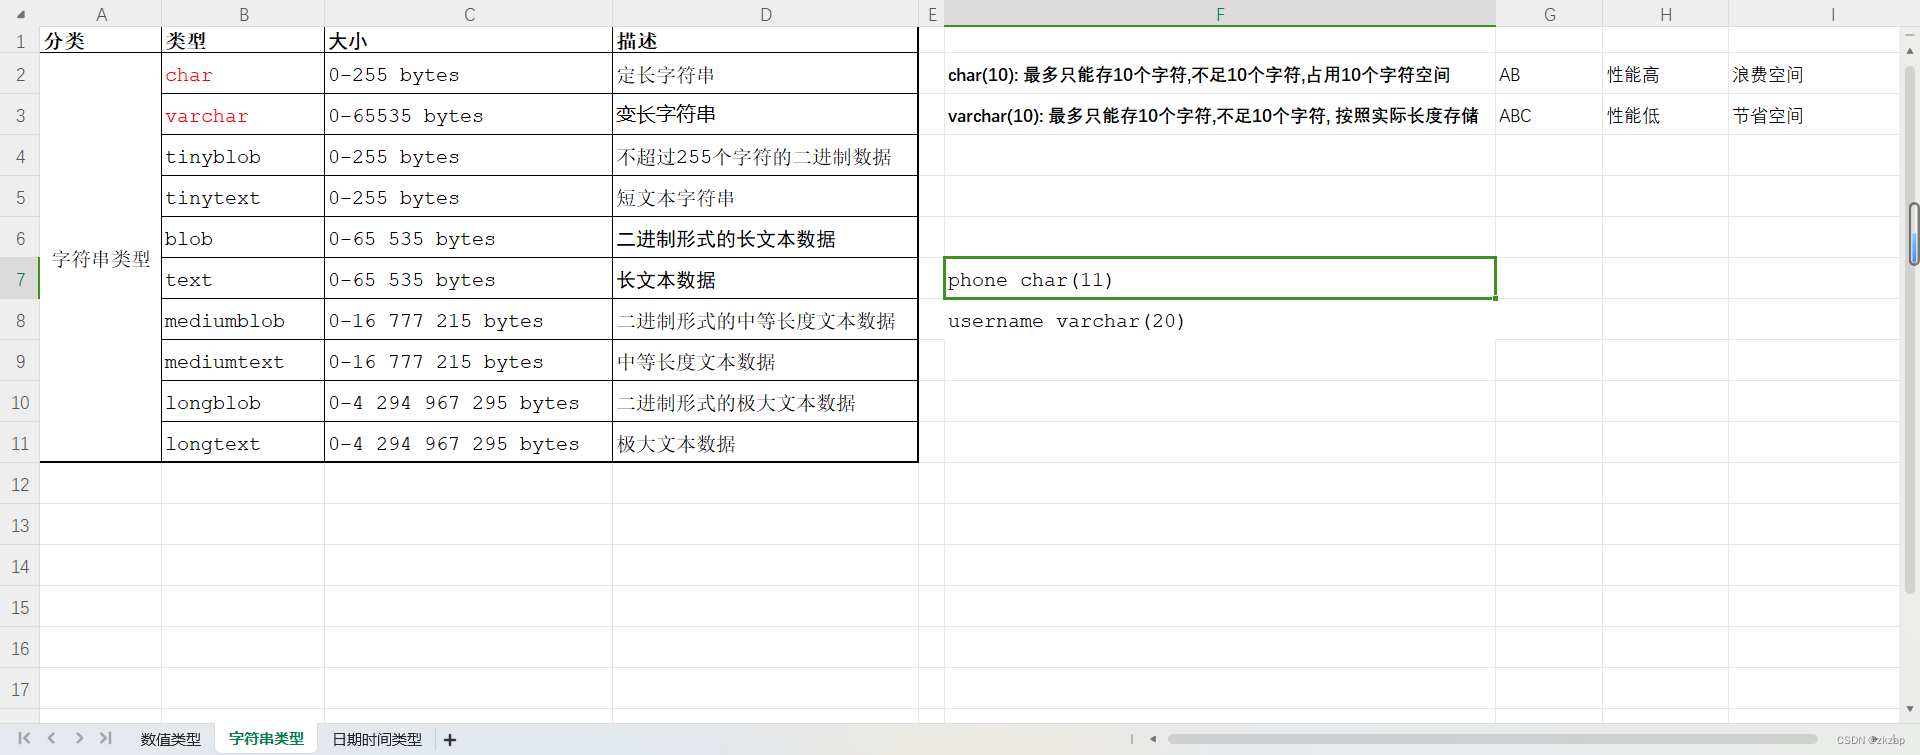Select the red 'char' cell

pyautogui.click(x=243, y=74)
